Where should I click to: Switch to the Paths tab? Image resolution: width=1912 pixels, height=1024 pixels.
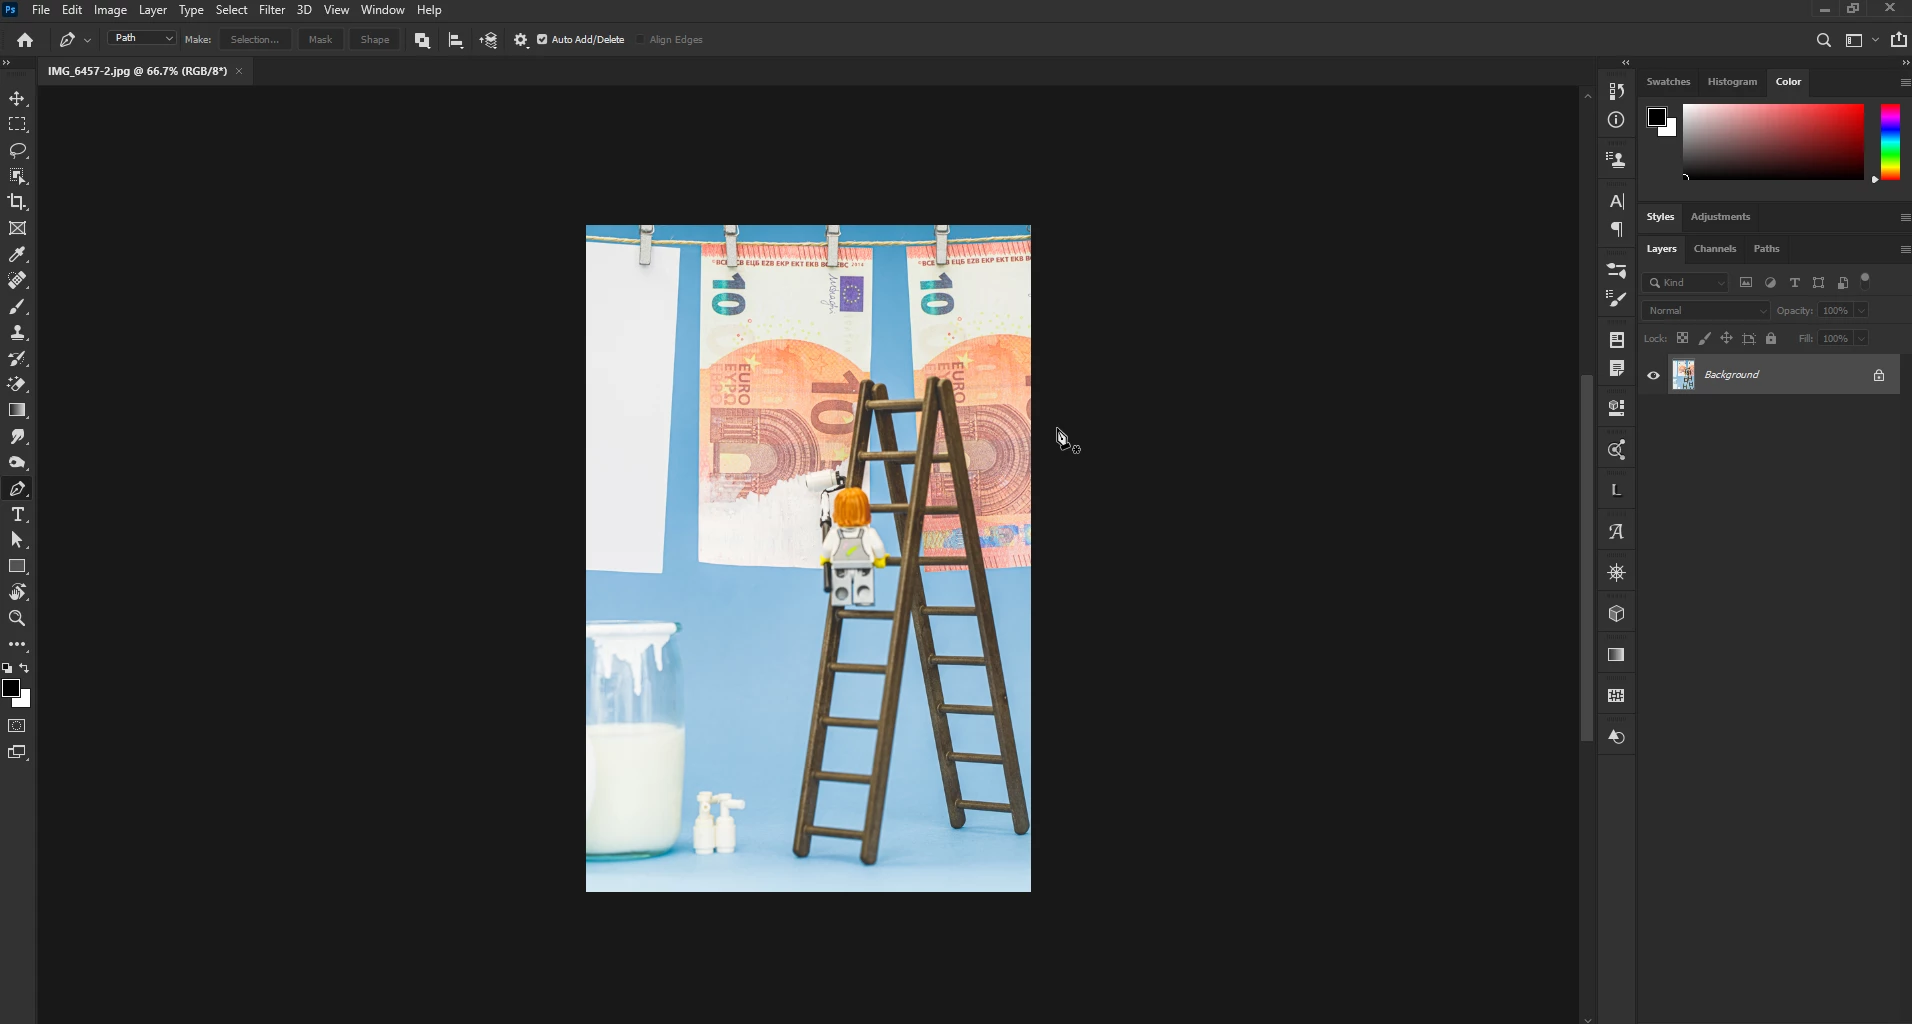tap(1766, 249)
